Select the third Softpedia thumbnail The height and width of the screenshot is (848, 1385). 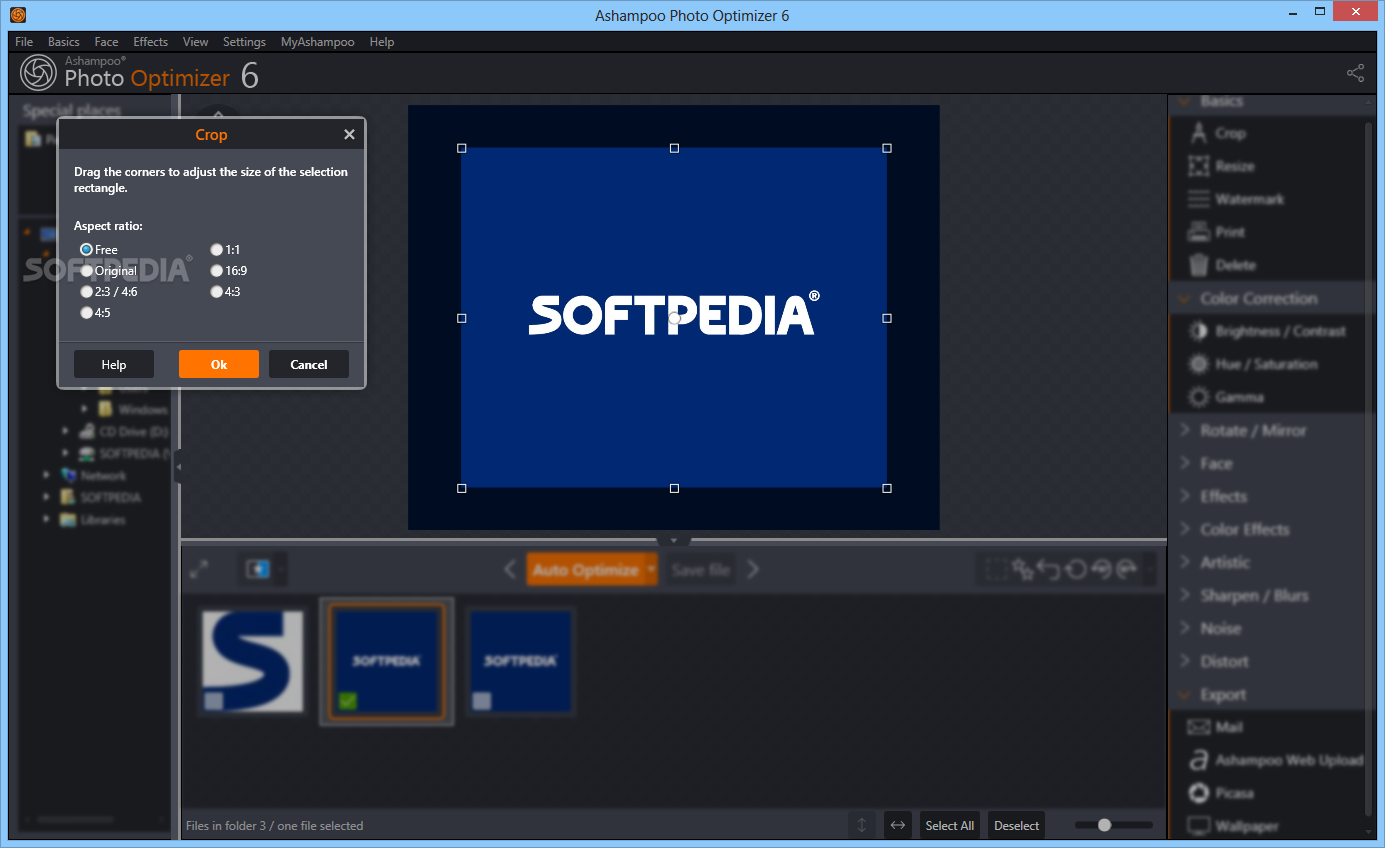point(520,661)
